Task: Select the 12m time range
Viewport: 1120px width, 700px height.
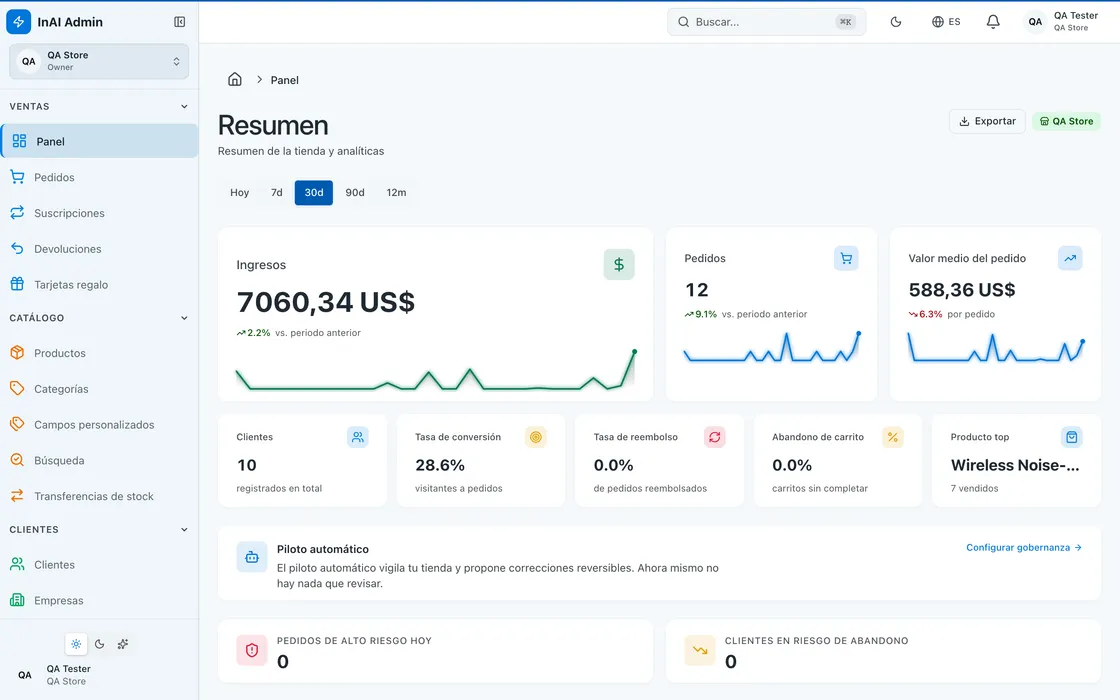Action: click(x=396, y=193)
